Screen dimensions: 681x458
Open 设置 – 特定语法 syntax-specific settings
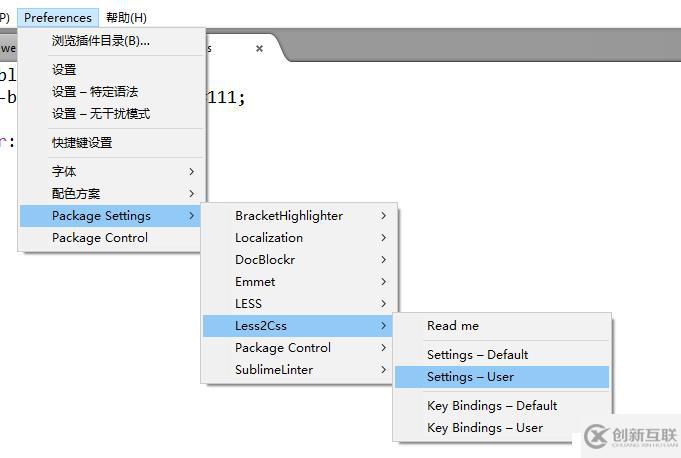[x=95, y=92]
